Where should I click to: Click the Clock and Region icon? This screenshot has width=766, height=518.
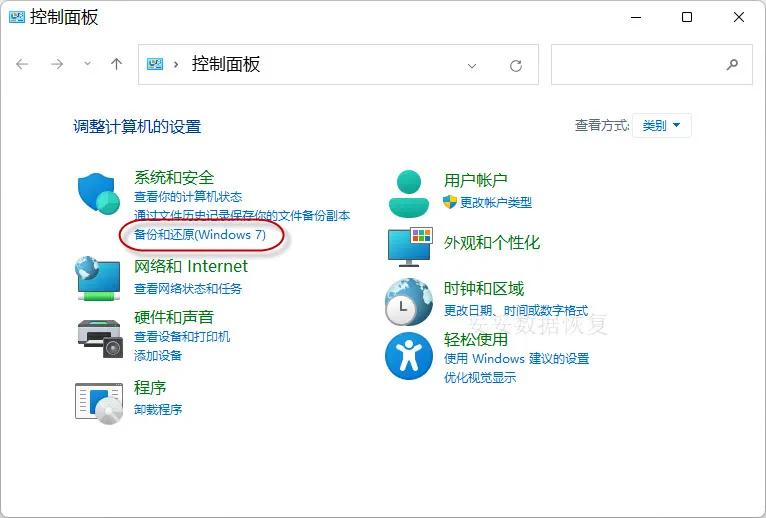tap(409, 300)
